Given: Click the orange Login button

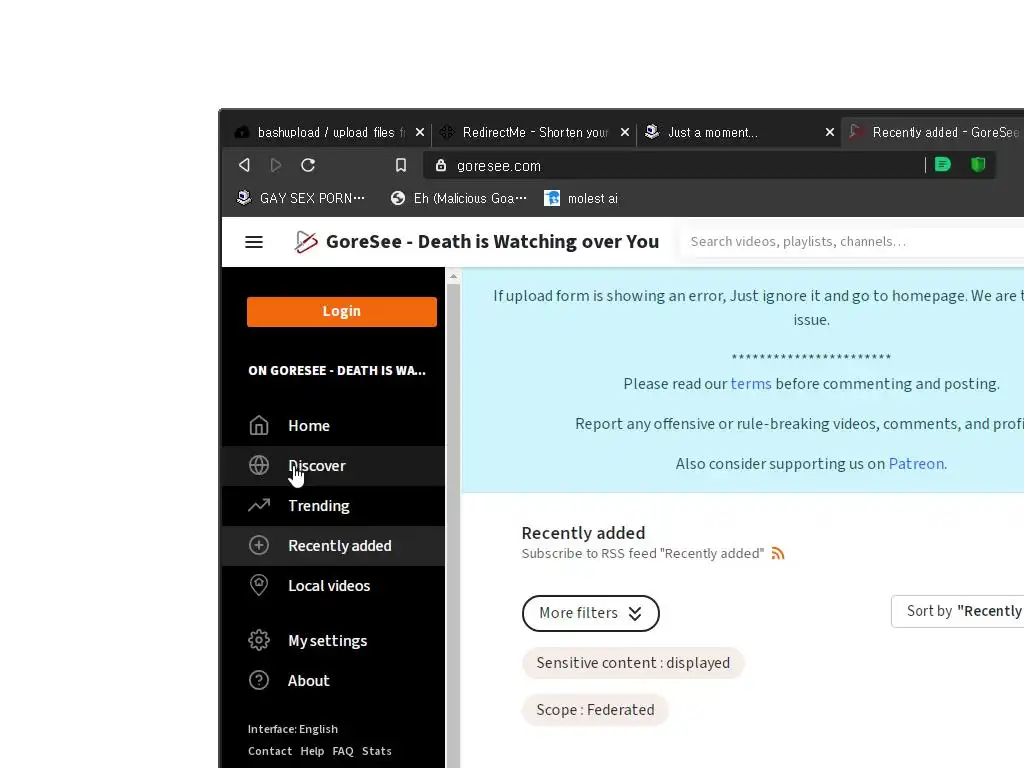Looking at the screenshot, I should [x=342, y=312].
